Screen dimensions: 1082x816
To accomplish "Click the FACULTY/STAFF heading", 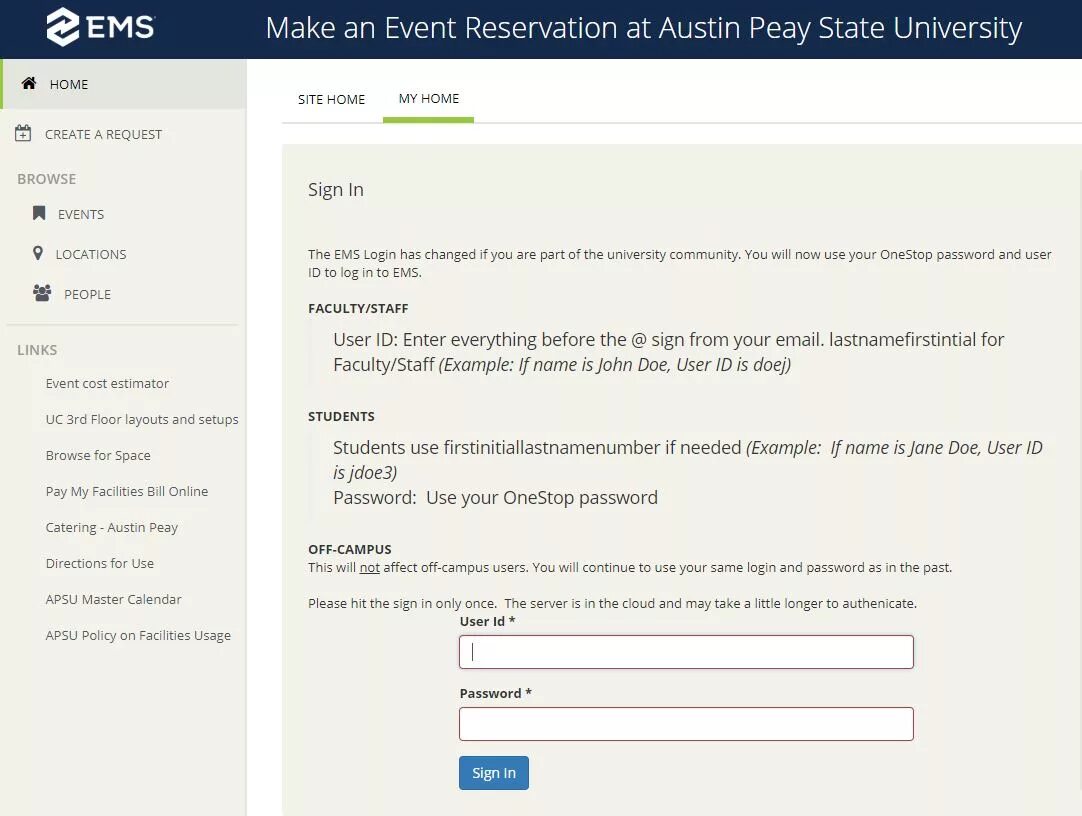I will coord(358,308).
